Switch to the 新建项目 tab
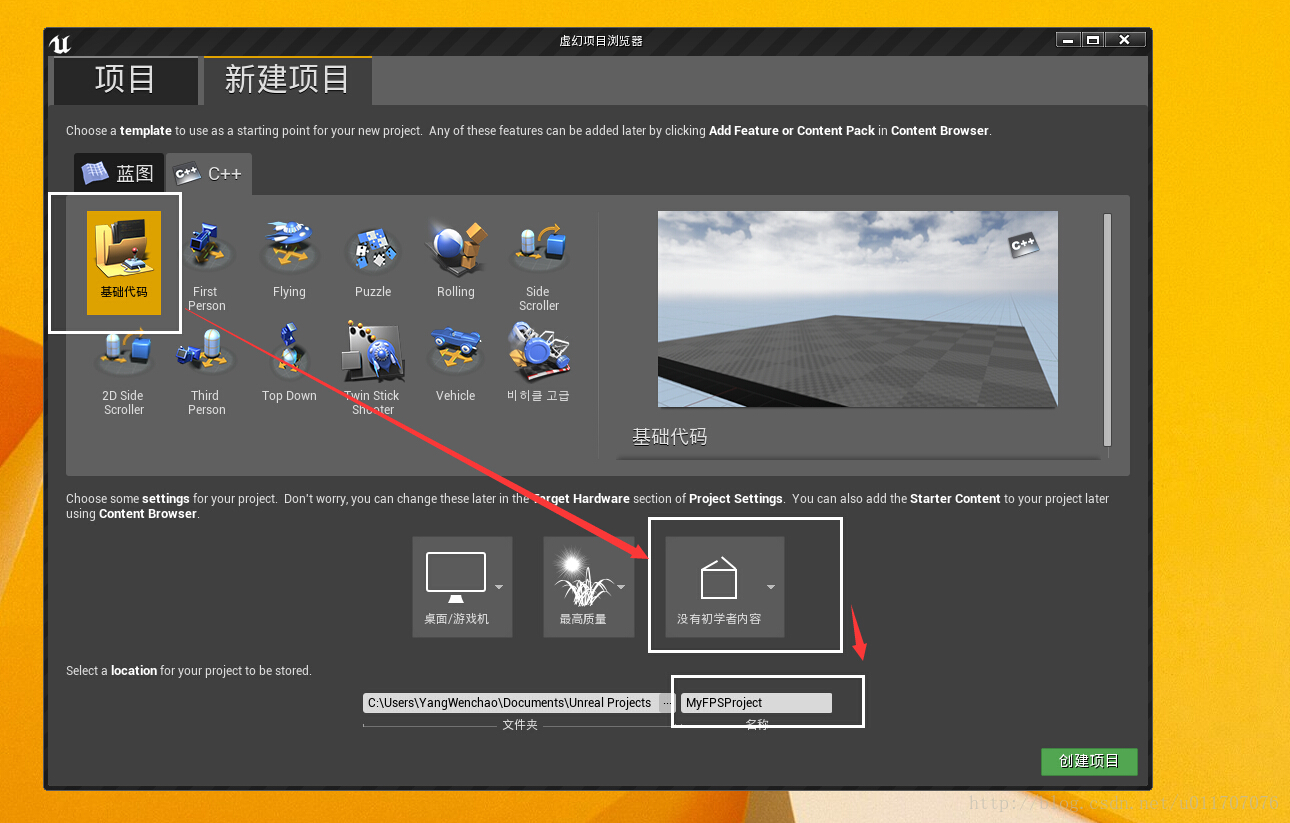The width and height of the screenshot is (1290, 823). coord(288,80)
